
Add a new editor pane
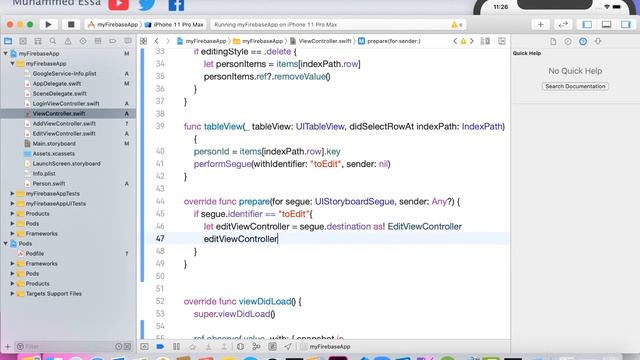coord(502,41)
